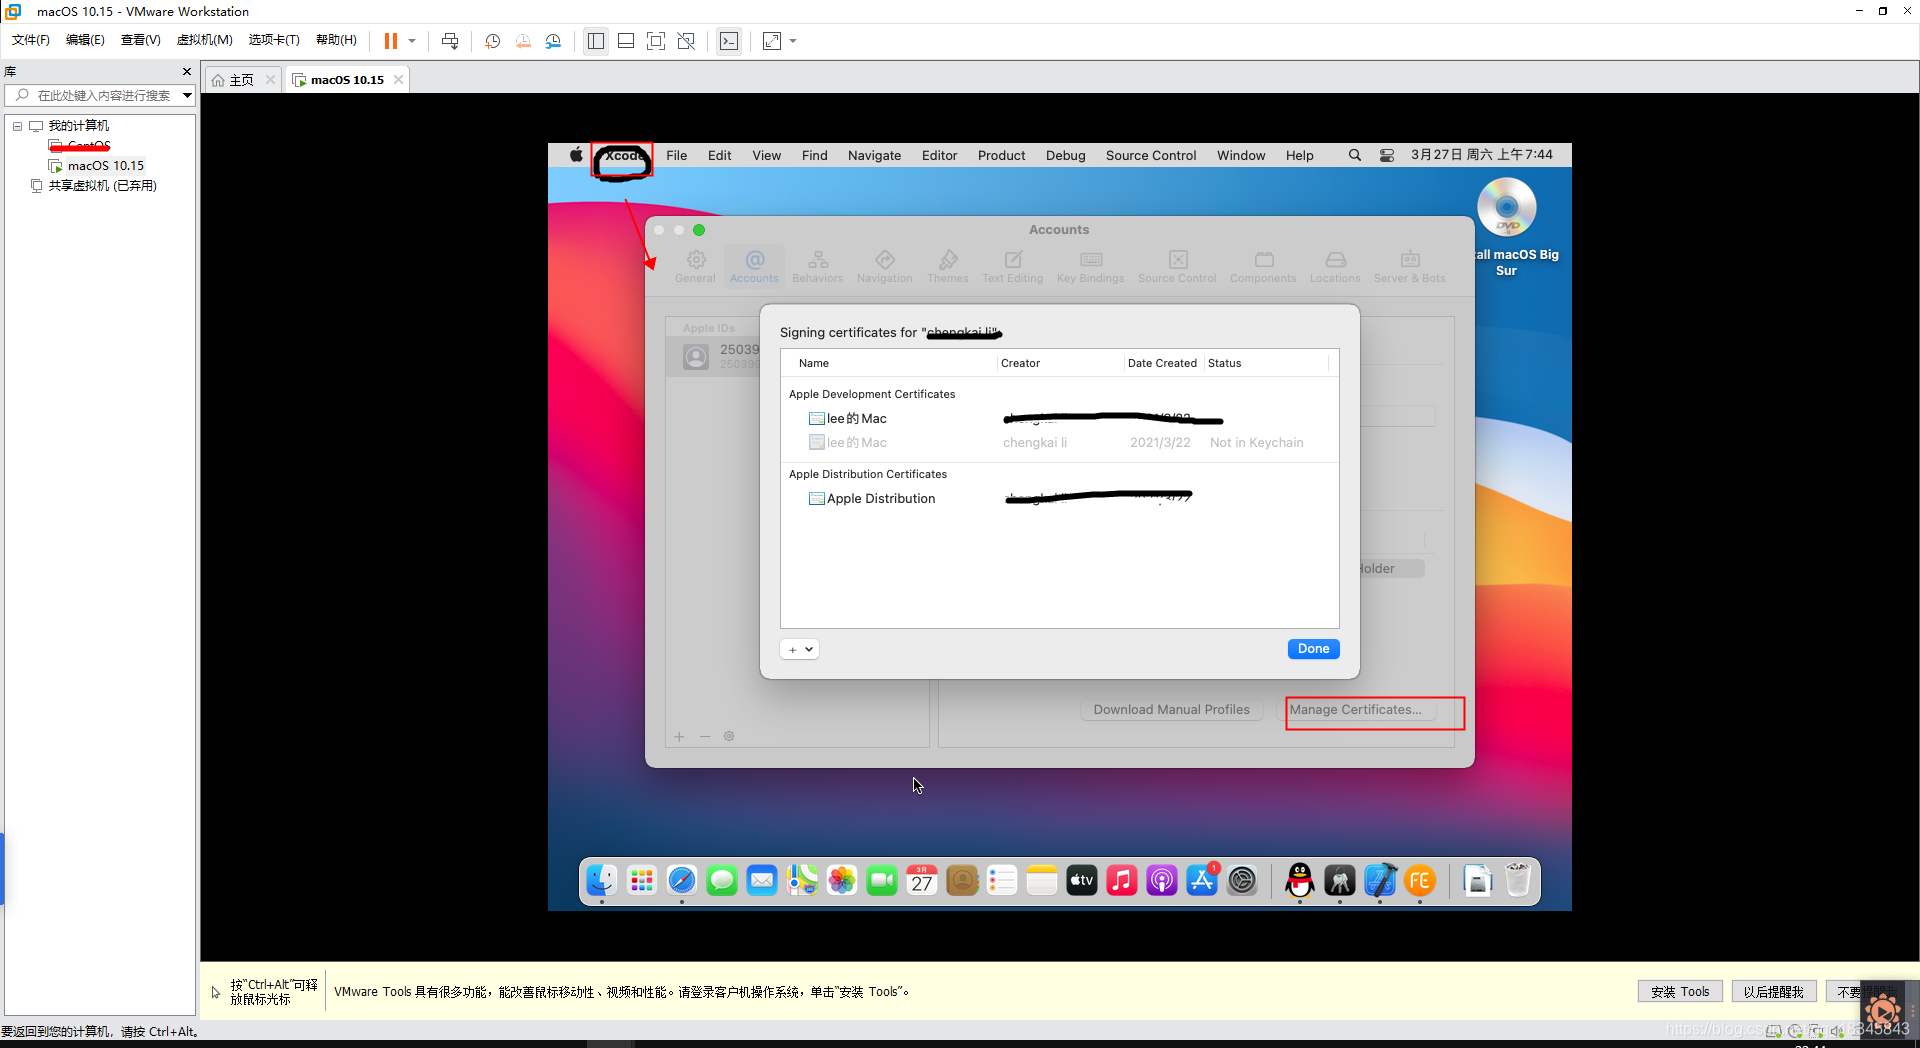Toggle Unity mode in VMware toolbar
This screenshot has width=1920, height=1048.
686,41
